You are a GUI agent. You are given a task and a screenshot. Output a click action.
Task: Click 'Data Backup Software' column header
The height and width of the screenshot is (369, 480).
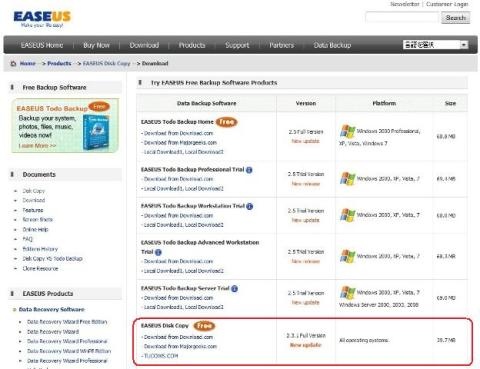click(206, 103)
